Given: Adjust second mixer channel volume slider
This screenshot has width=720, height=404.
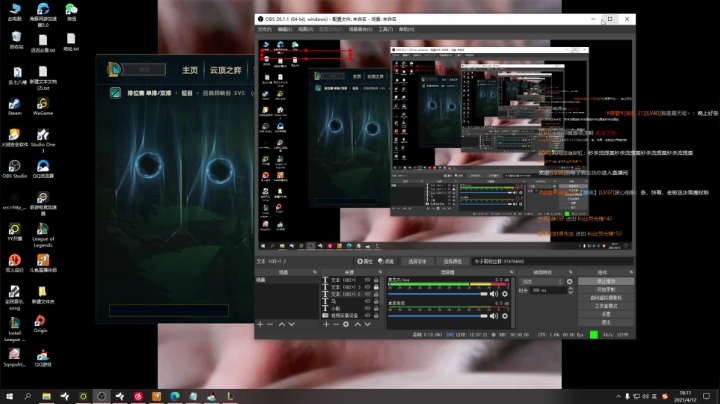Looking at the screenshot, I should point(438,316).
